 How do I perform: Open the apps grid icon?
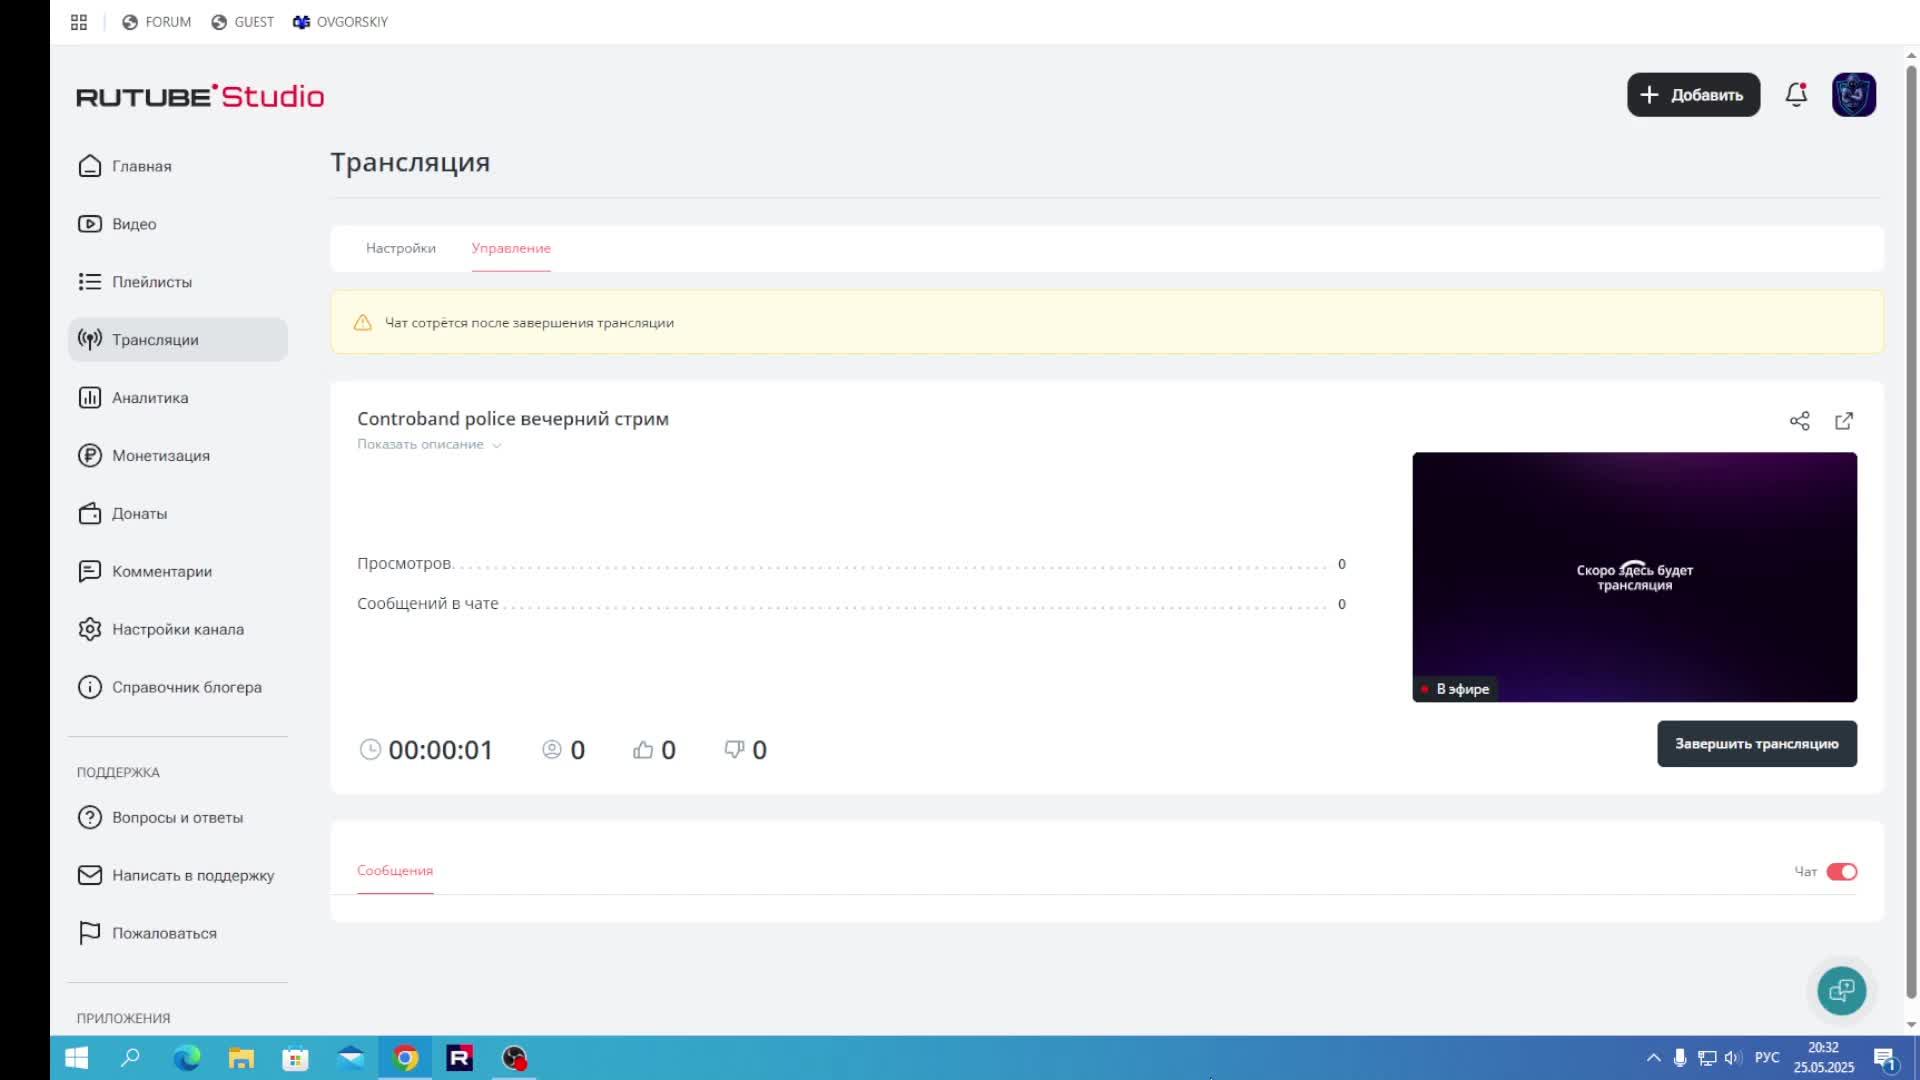pyautogui.click(x=79, y=22)
